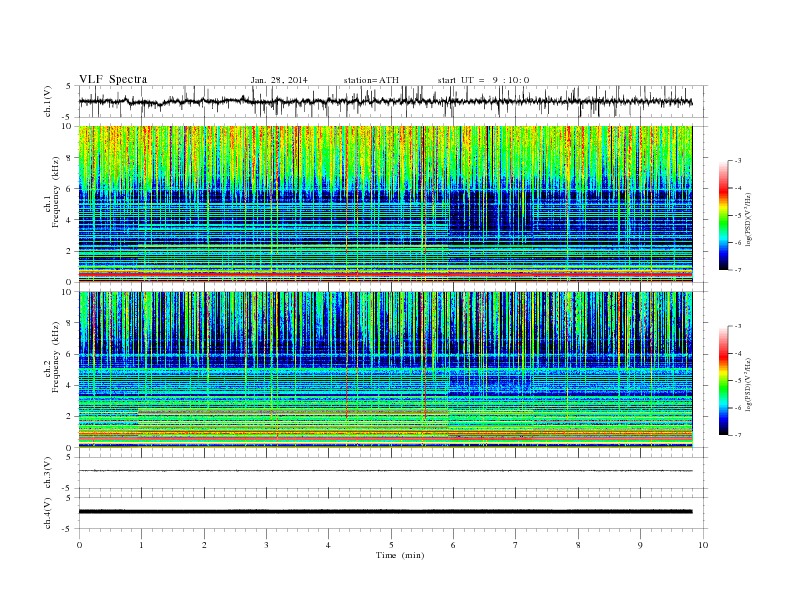Click the time axis tick label "10" at bottom
The width and height of the screenshot is (792, 612).
click(703, 545)
